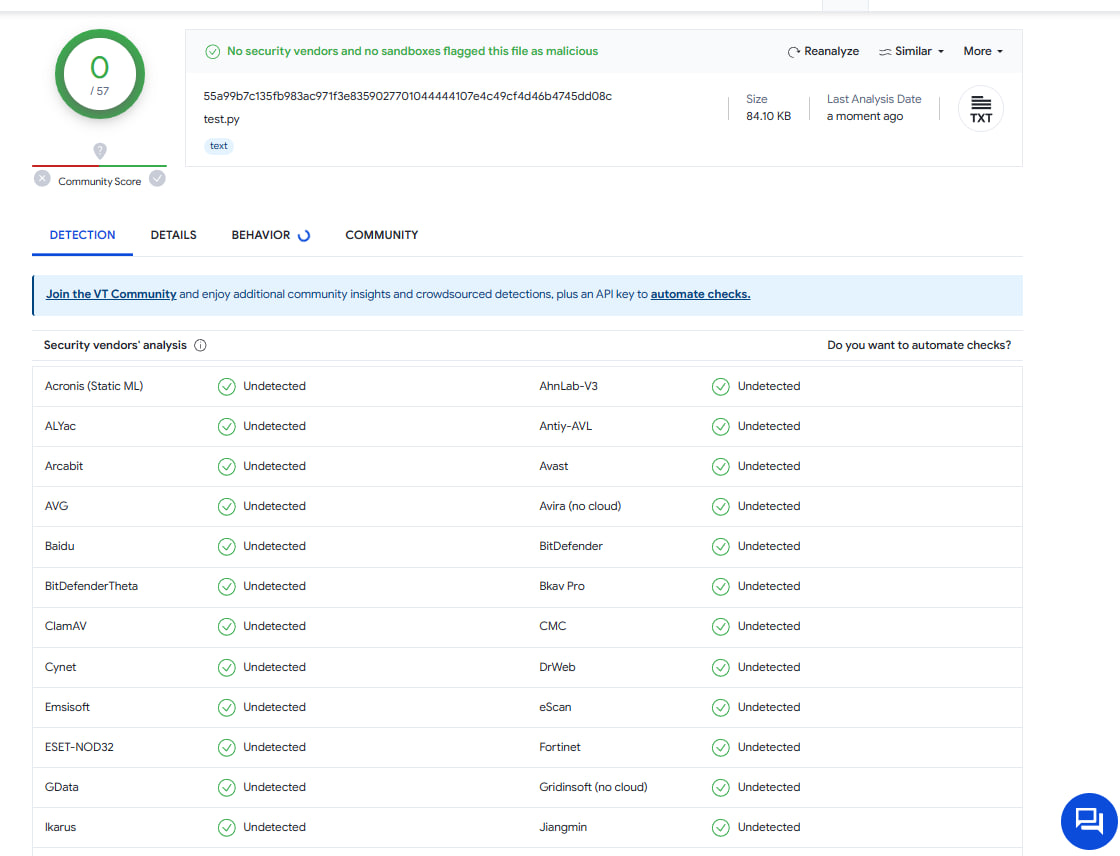Click the Bkav Pro undetected check icon
Image resolution: width=1120 pixels, height=856 pixels.
[721, 587]
